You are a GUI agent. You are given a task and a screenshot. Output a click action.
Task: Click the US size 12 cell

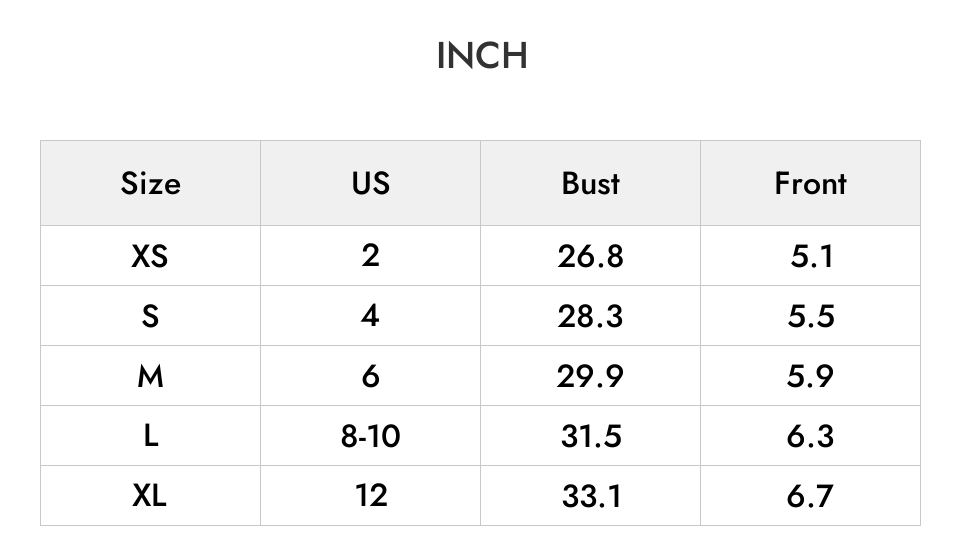tap(370, 495)
